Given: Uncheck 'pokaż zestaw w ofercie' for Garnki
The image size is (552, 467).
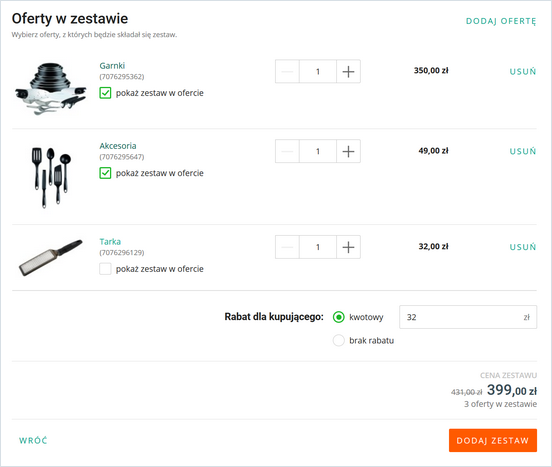Looking at the screenshot, I should [x=105, y=93].
